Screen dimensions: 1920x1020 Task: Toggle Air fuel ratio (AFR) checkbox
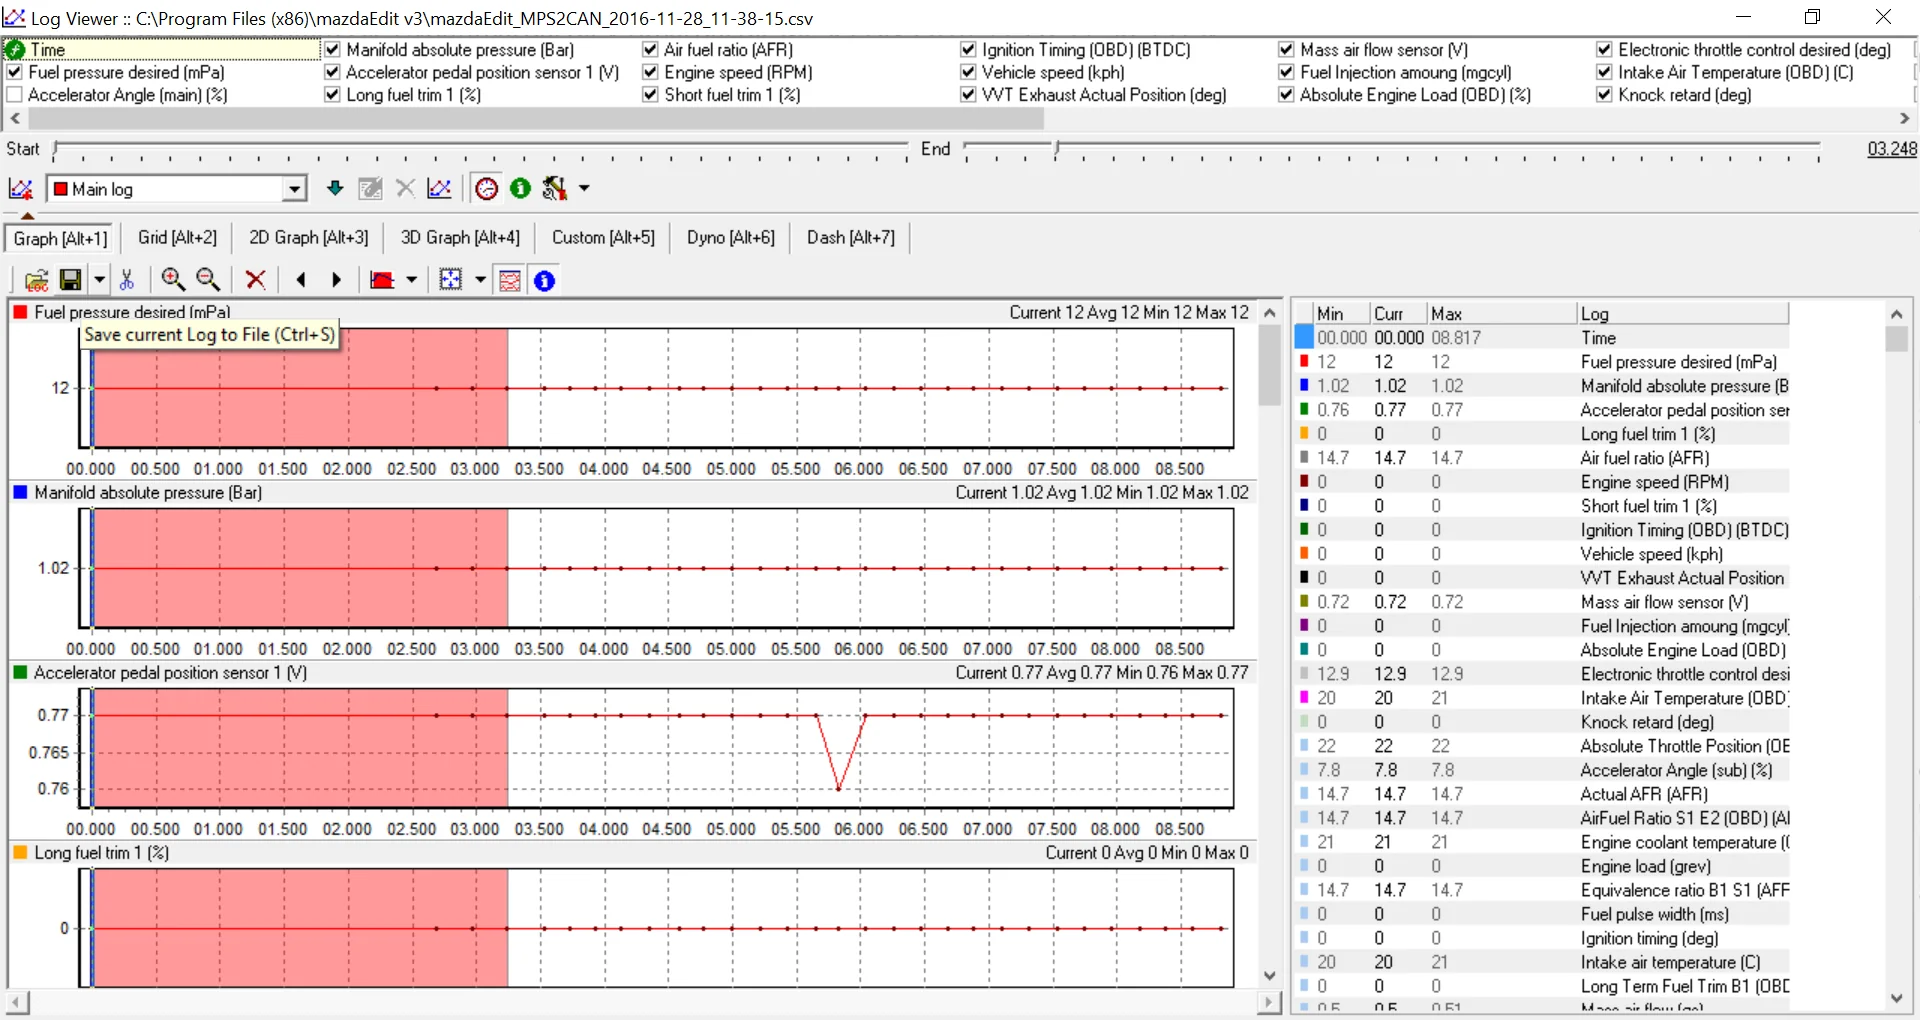650,49
